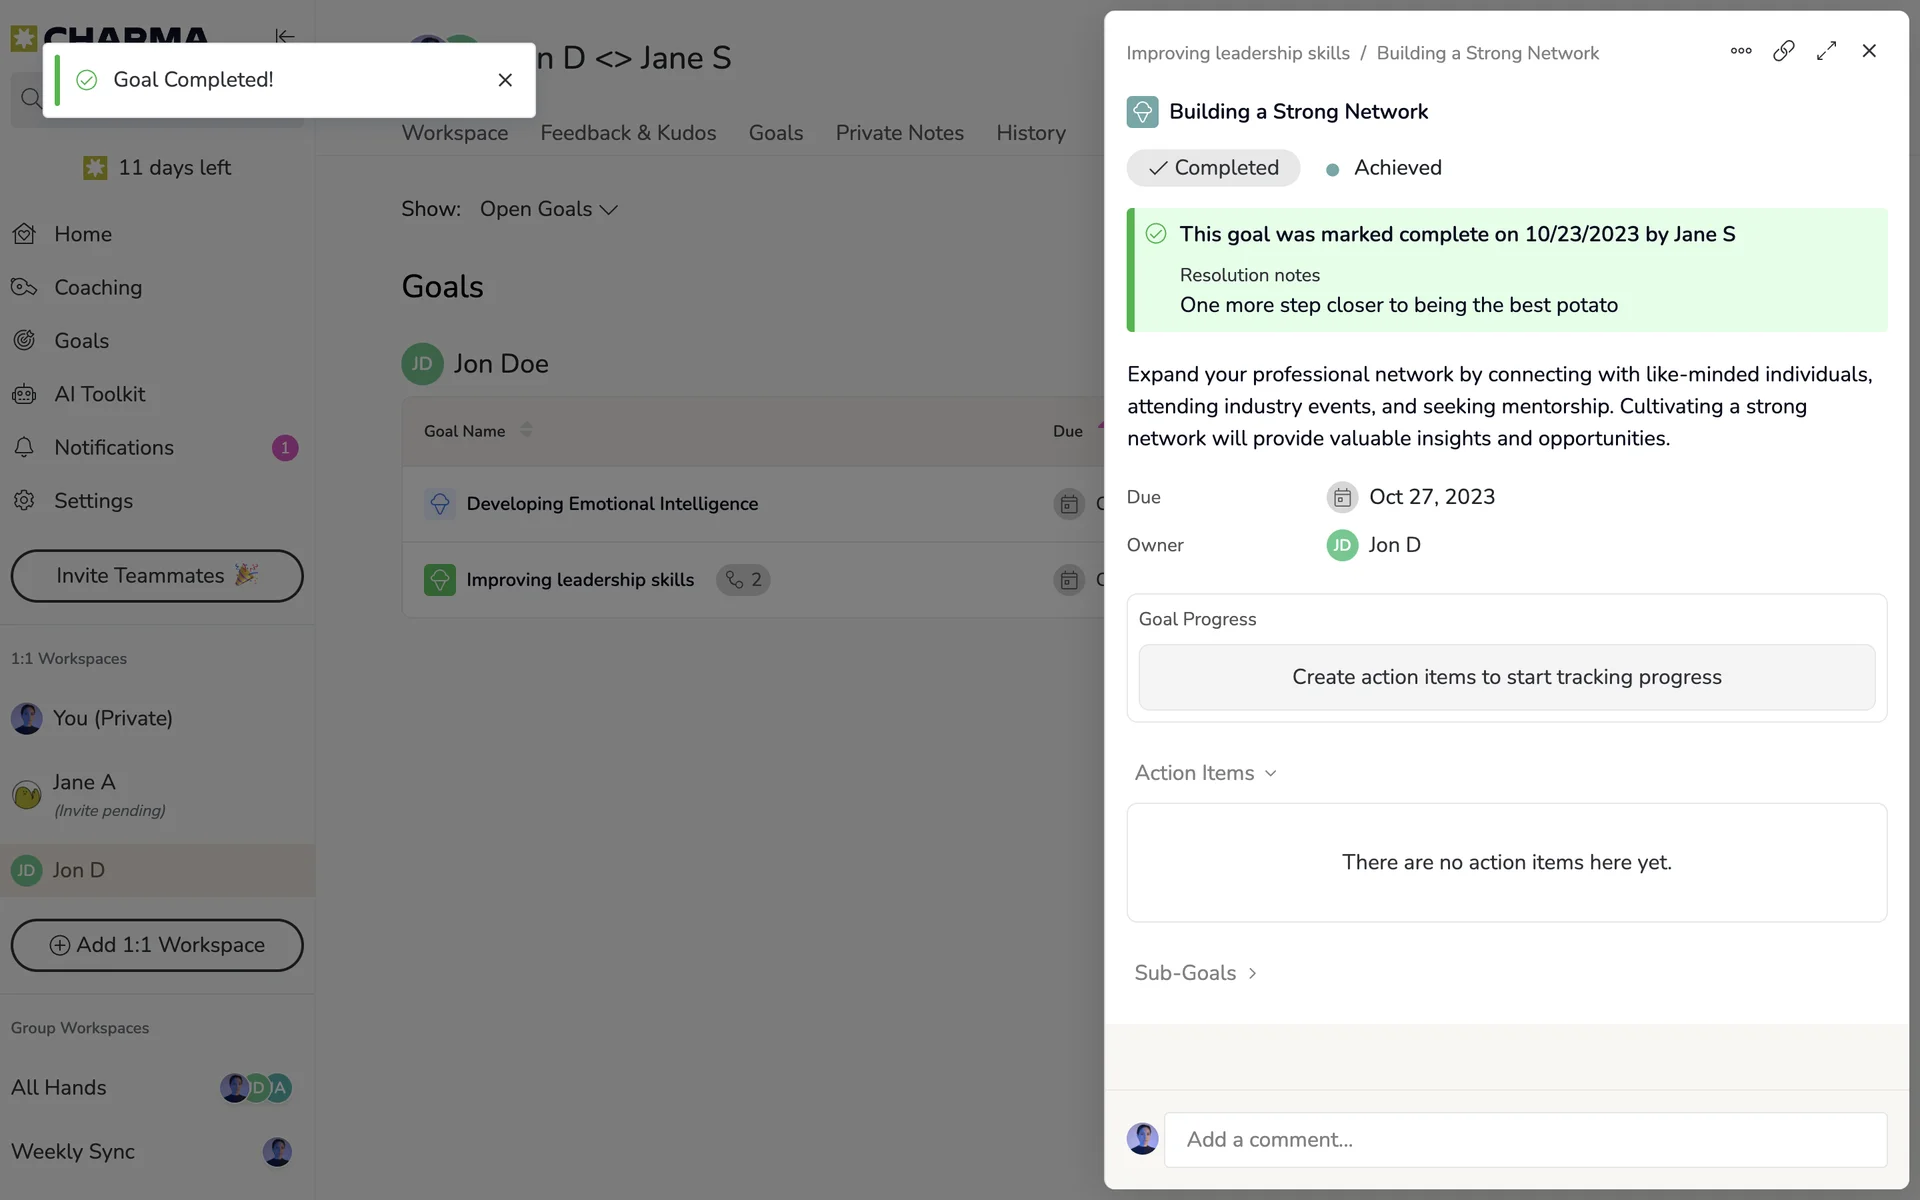This screenshot has width=1920, height=1200.
Task: Click the Coaching sidebar icon
Action: click(x=24, y=288)
